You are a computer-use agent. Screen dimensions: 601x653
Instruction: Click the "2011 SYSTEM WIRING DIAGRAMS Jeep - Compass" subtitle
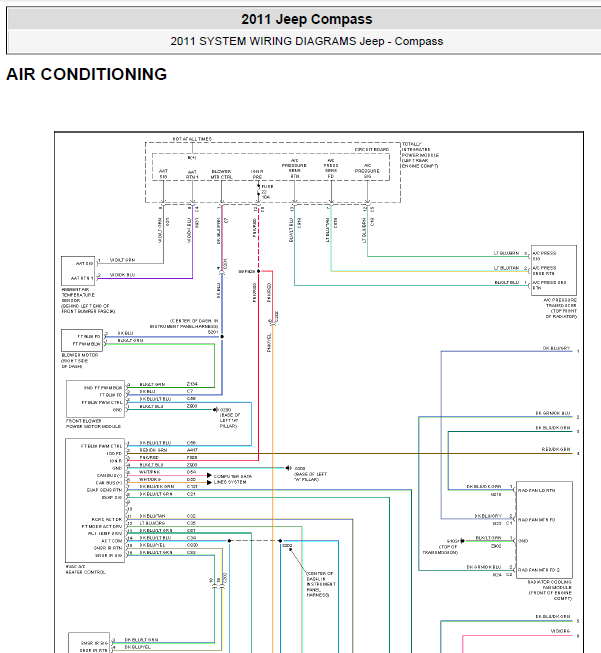click(307, 41)
